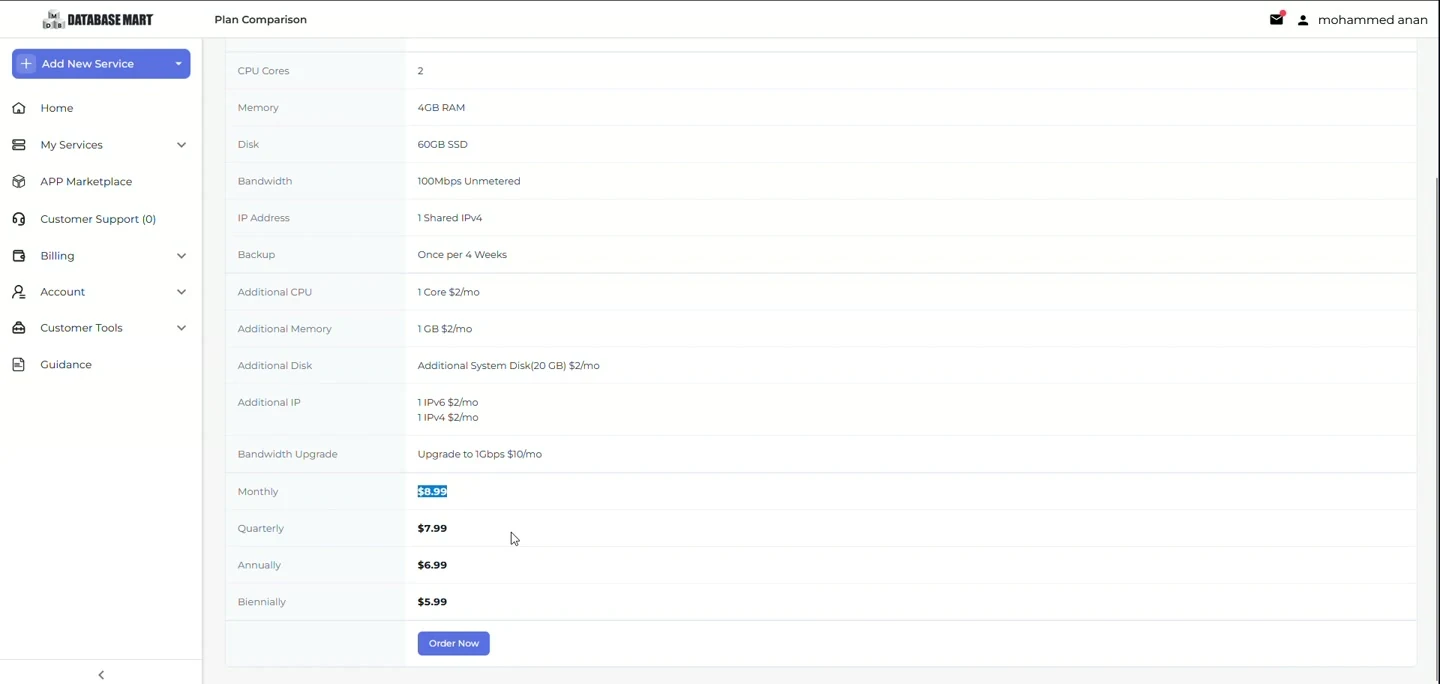1440x684 pixels.
Task: Expand the Billing submenu chevron
Action: coord(181,256)
